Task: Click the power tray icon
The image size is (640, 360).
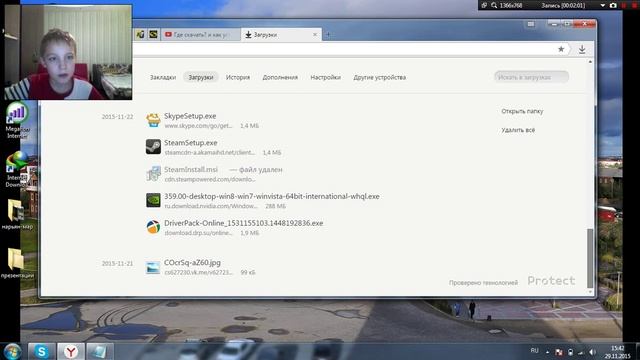Action: 570,352
